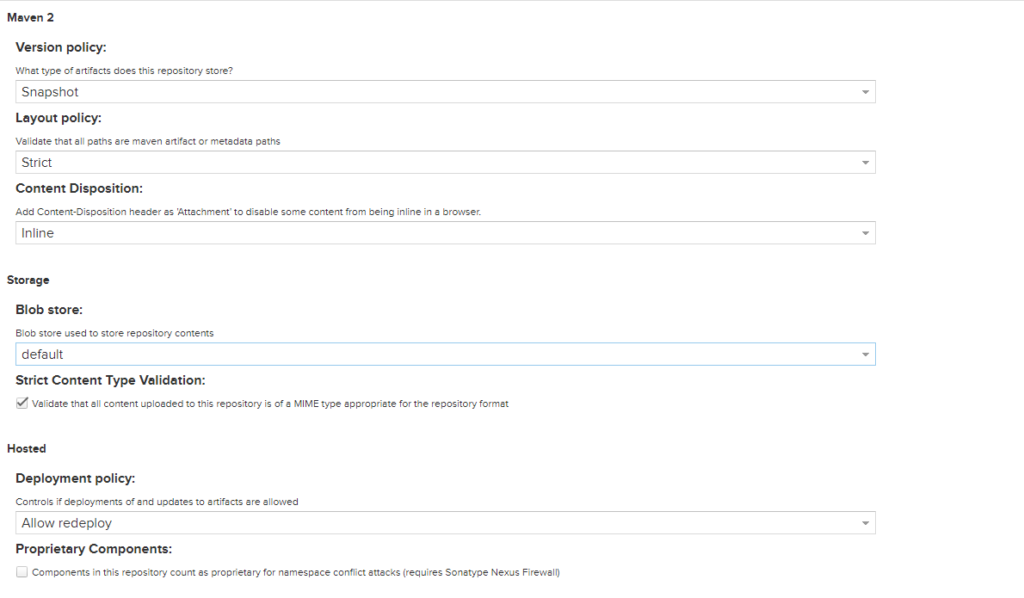
Task: Click the 'Storage' section heading
Action: [28, 280]
